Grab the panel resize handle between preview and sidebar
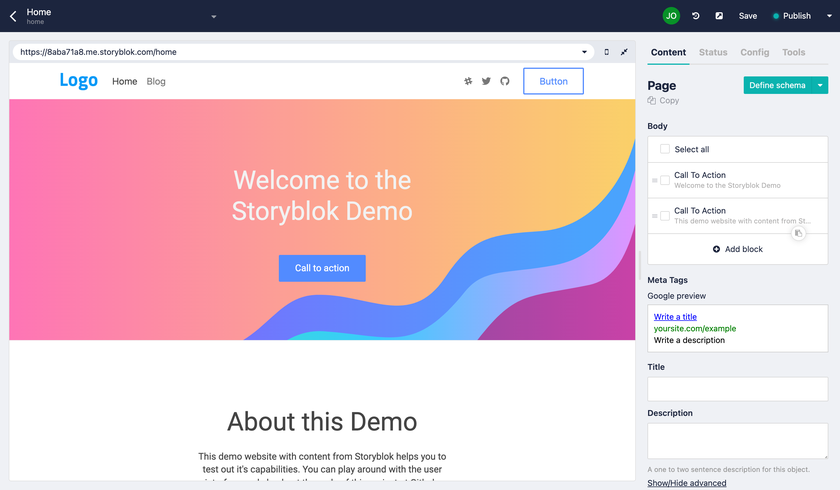Viewport: 840px width, 490px height. pyautogui.click(x=640, y=265)
